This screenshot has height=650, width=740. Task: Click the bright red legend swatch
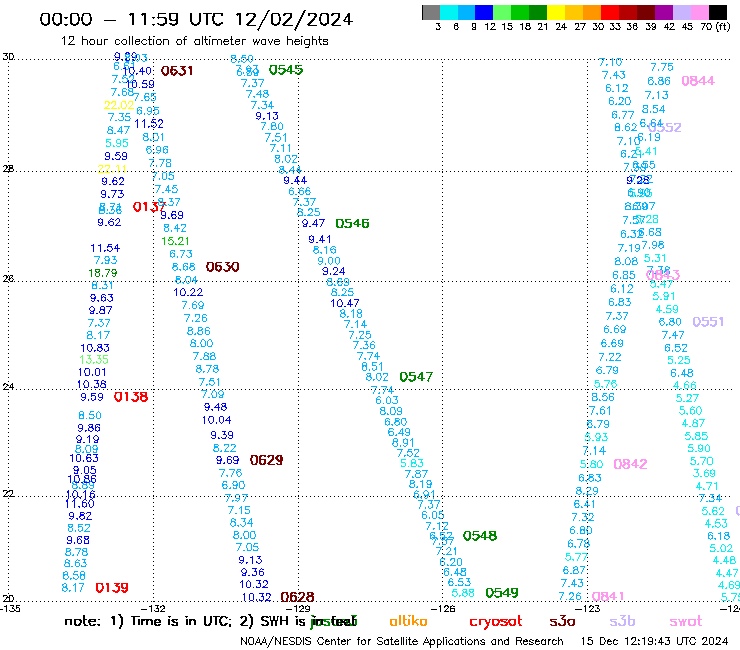pyautogui.click(x=609, y=12)
